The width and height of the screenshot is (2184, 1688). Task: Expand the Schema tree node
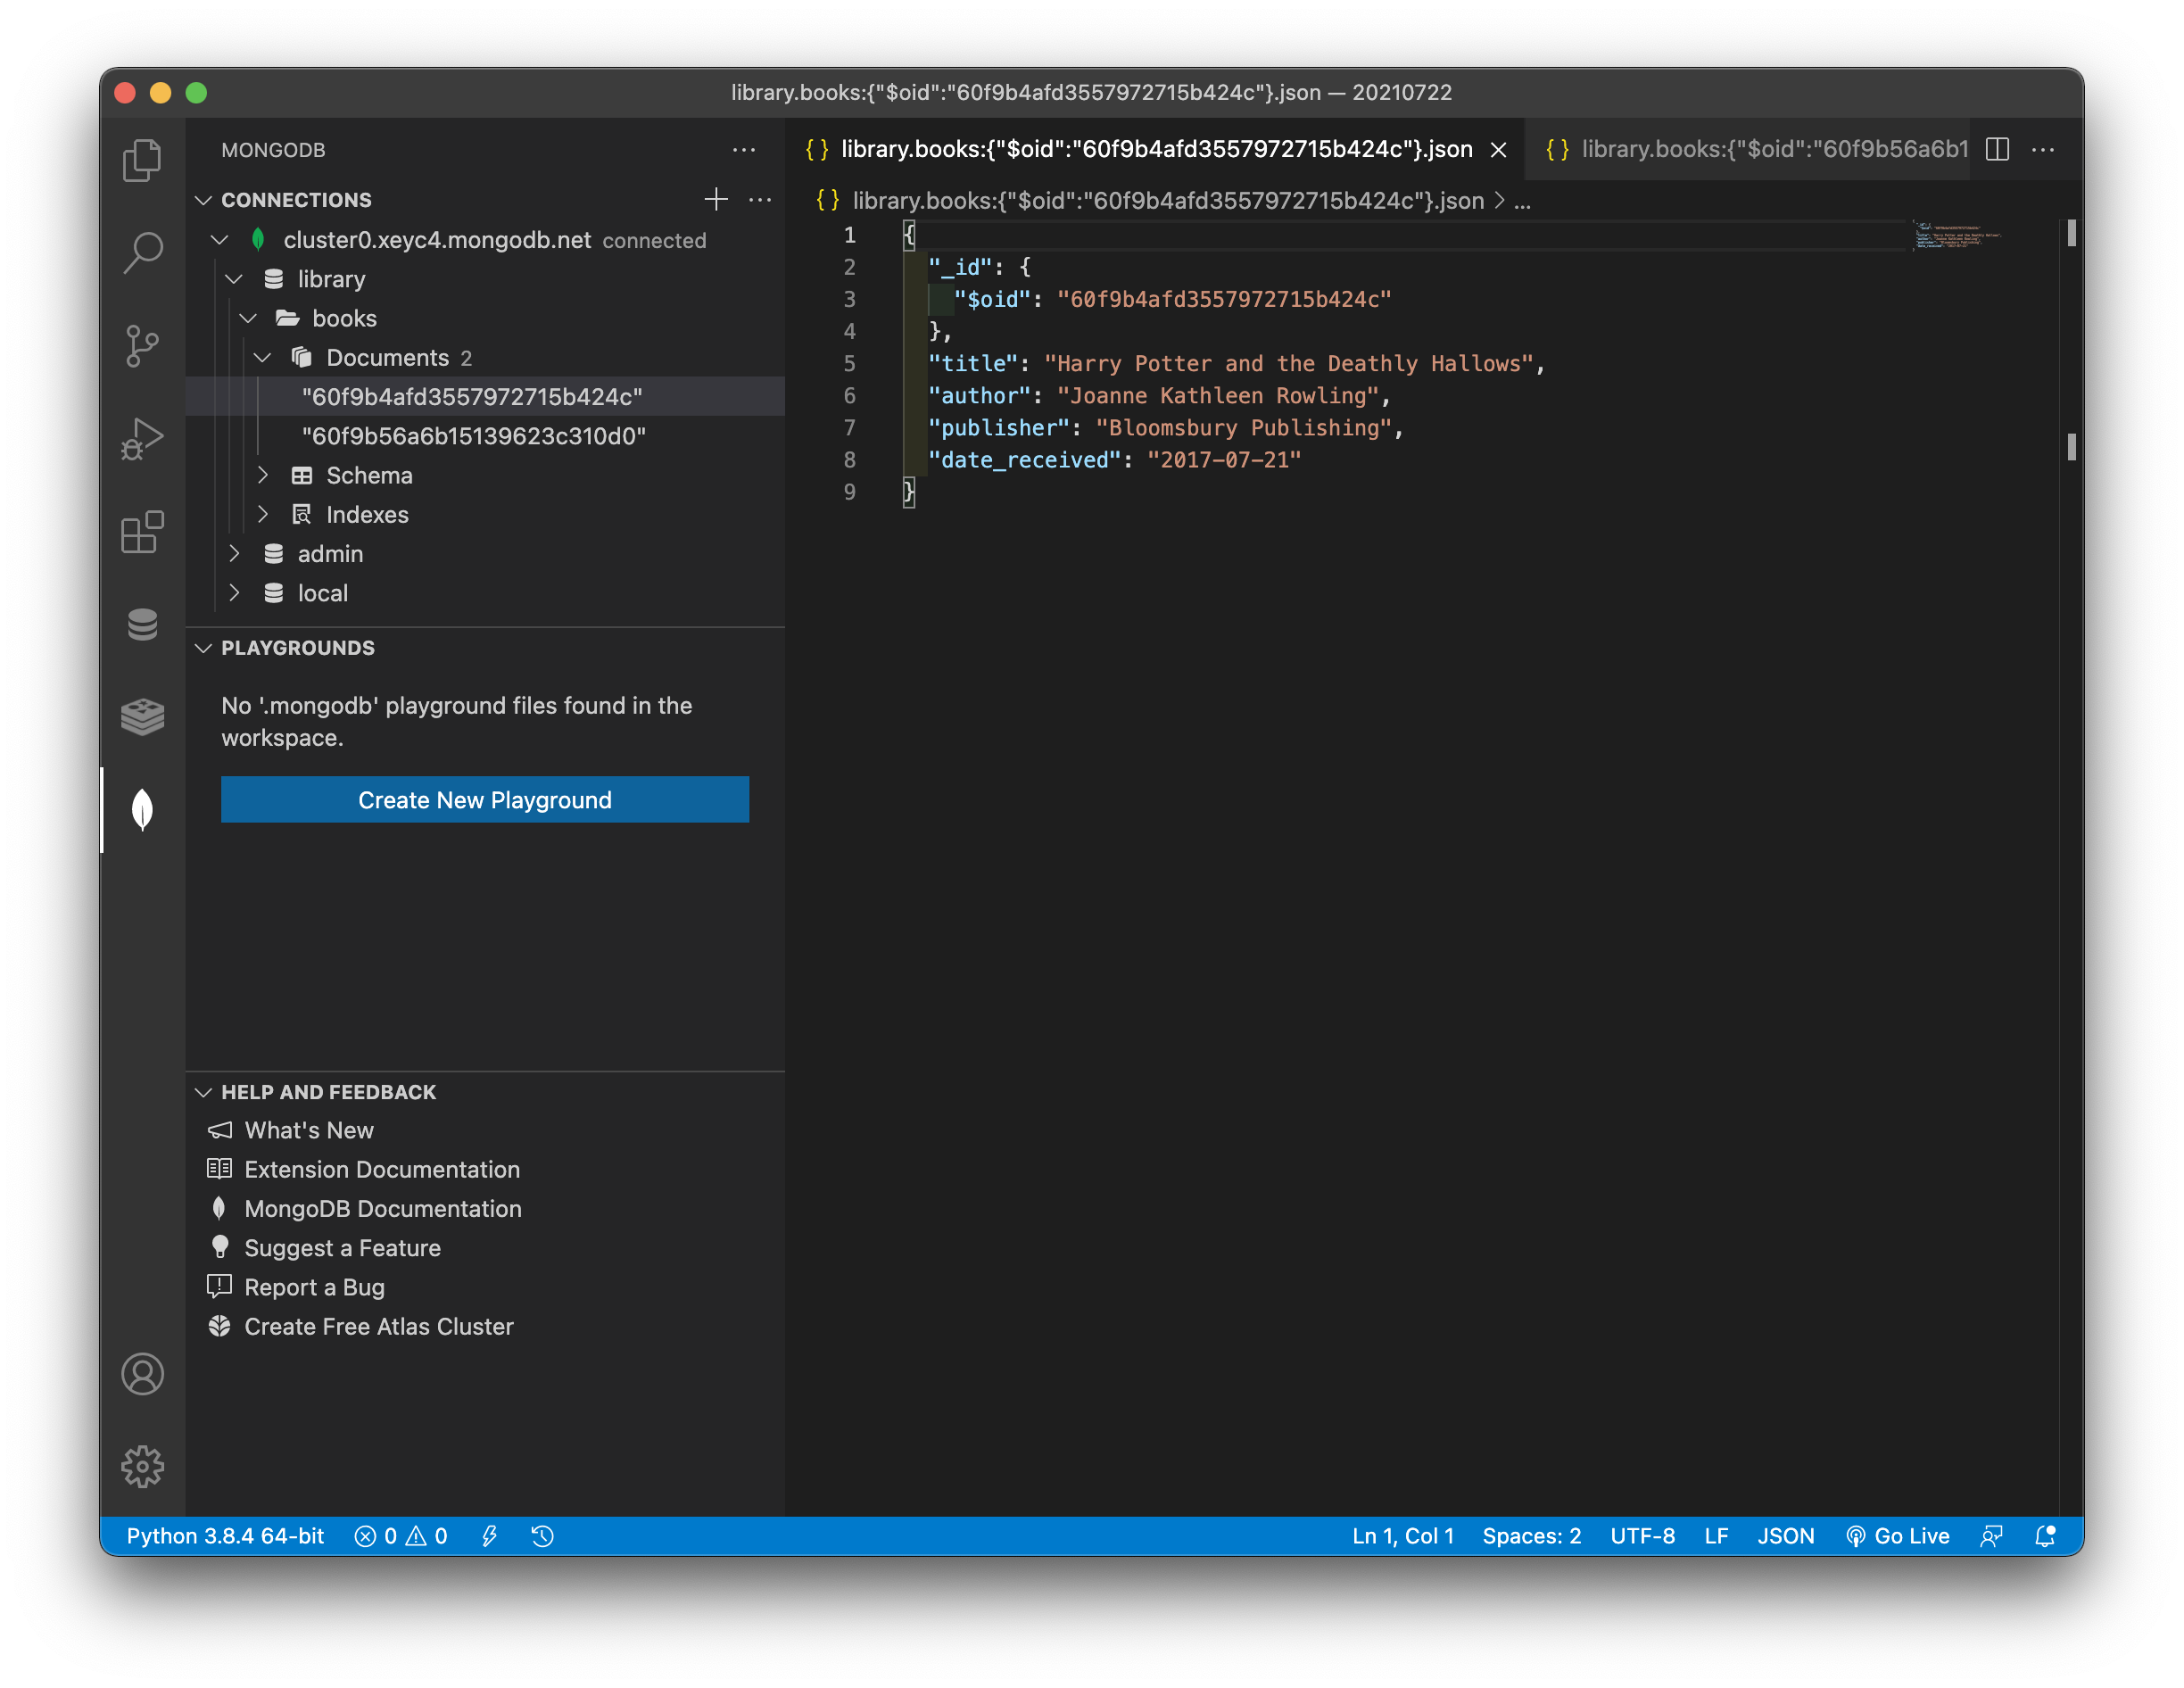[263, 475]
